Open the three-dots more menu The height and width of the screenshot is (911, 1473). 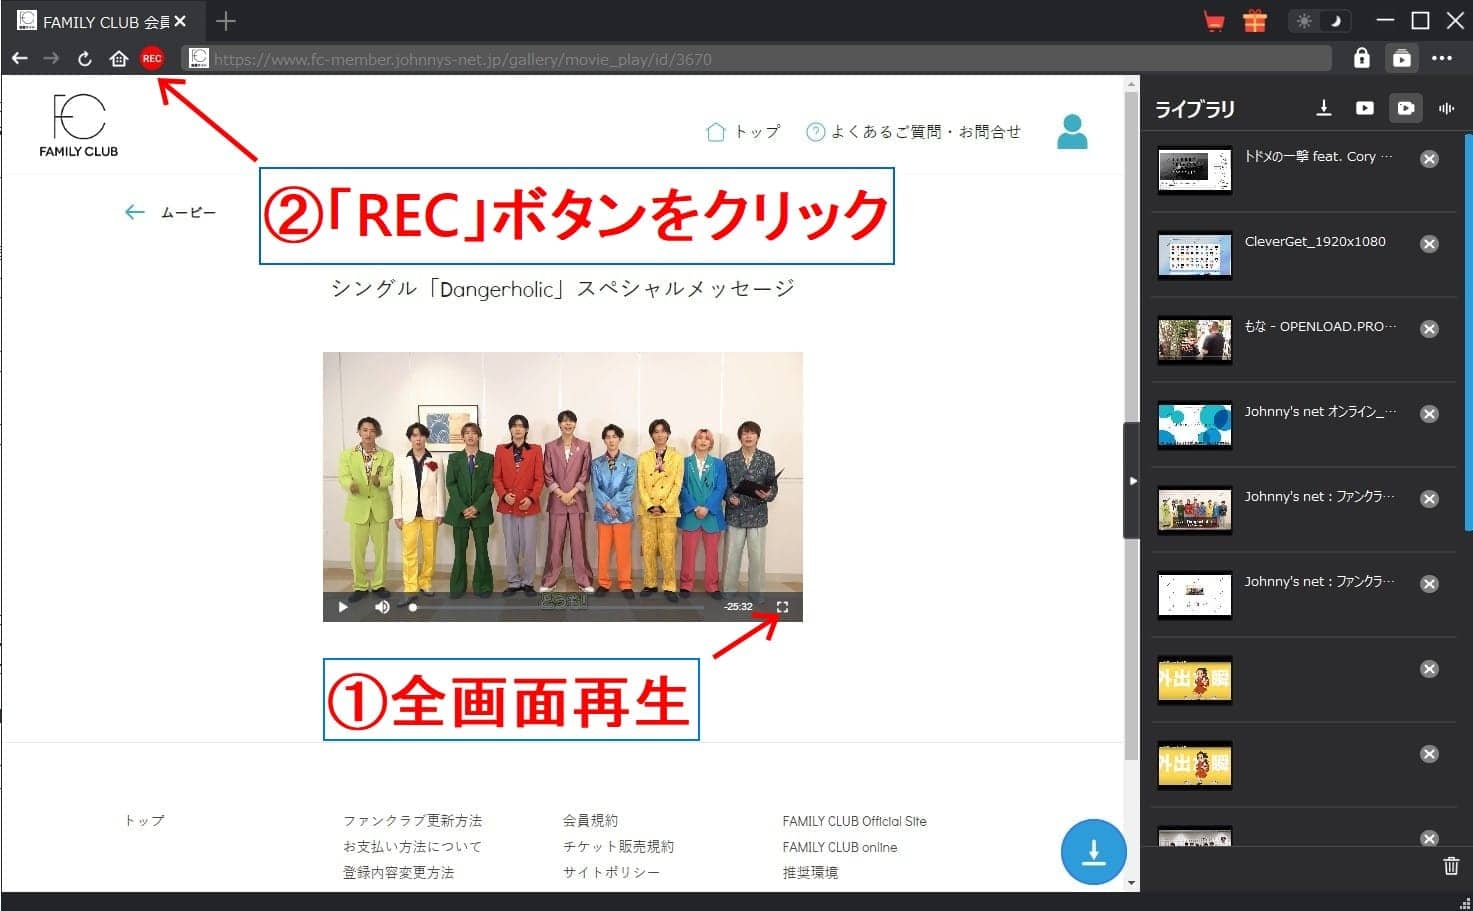1442,58
